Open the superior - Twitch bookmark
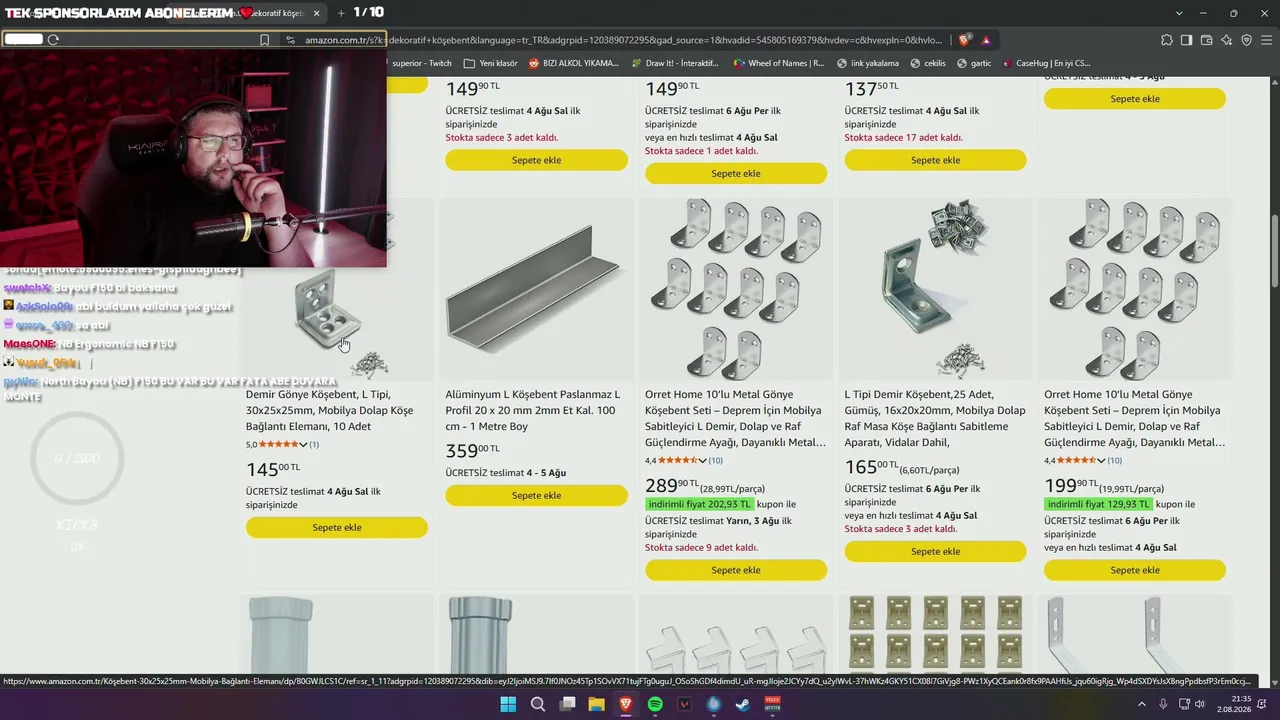 click(422, 63)
